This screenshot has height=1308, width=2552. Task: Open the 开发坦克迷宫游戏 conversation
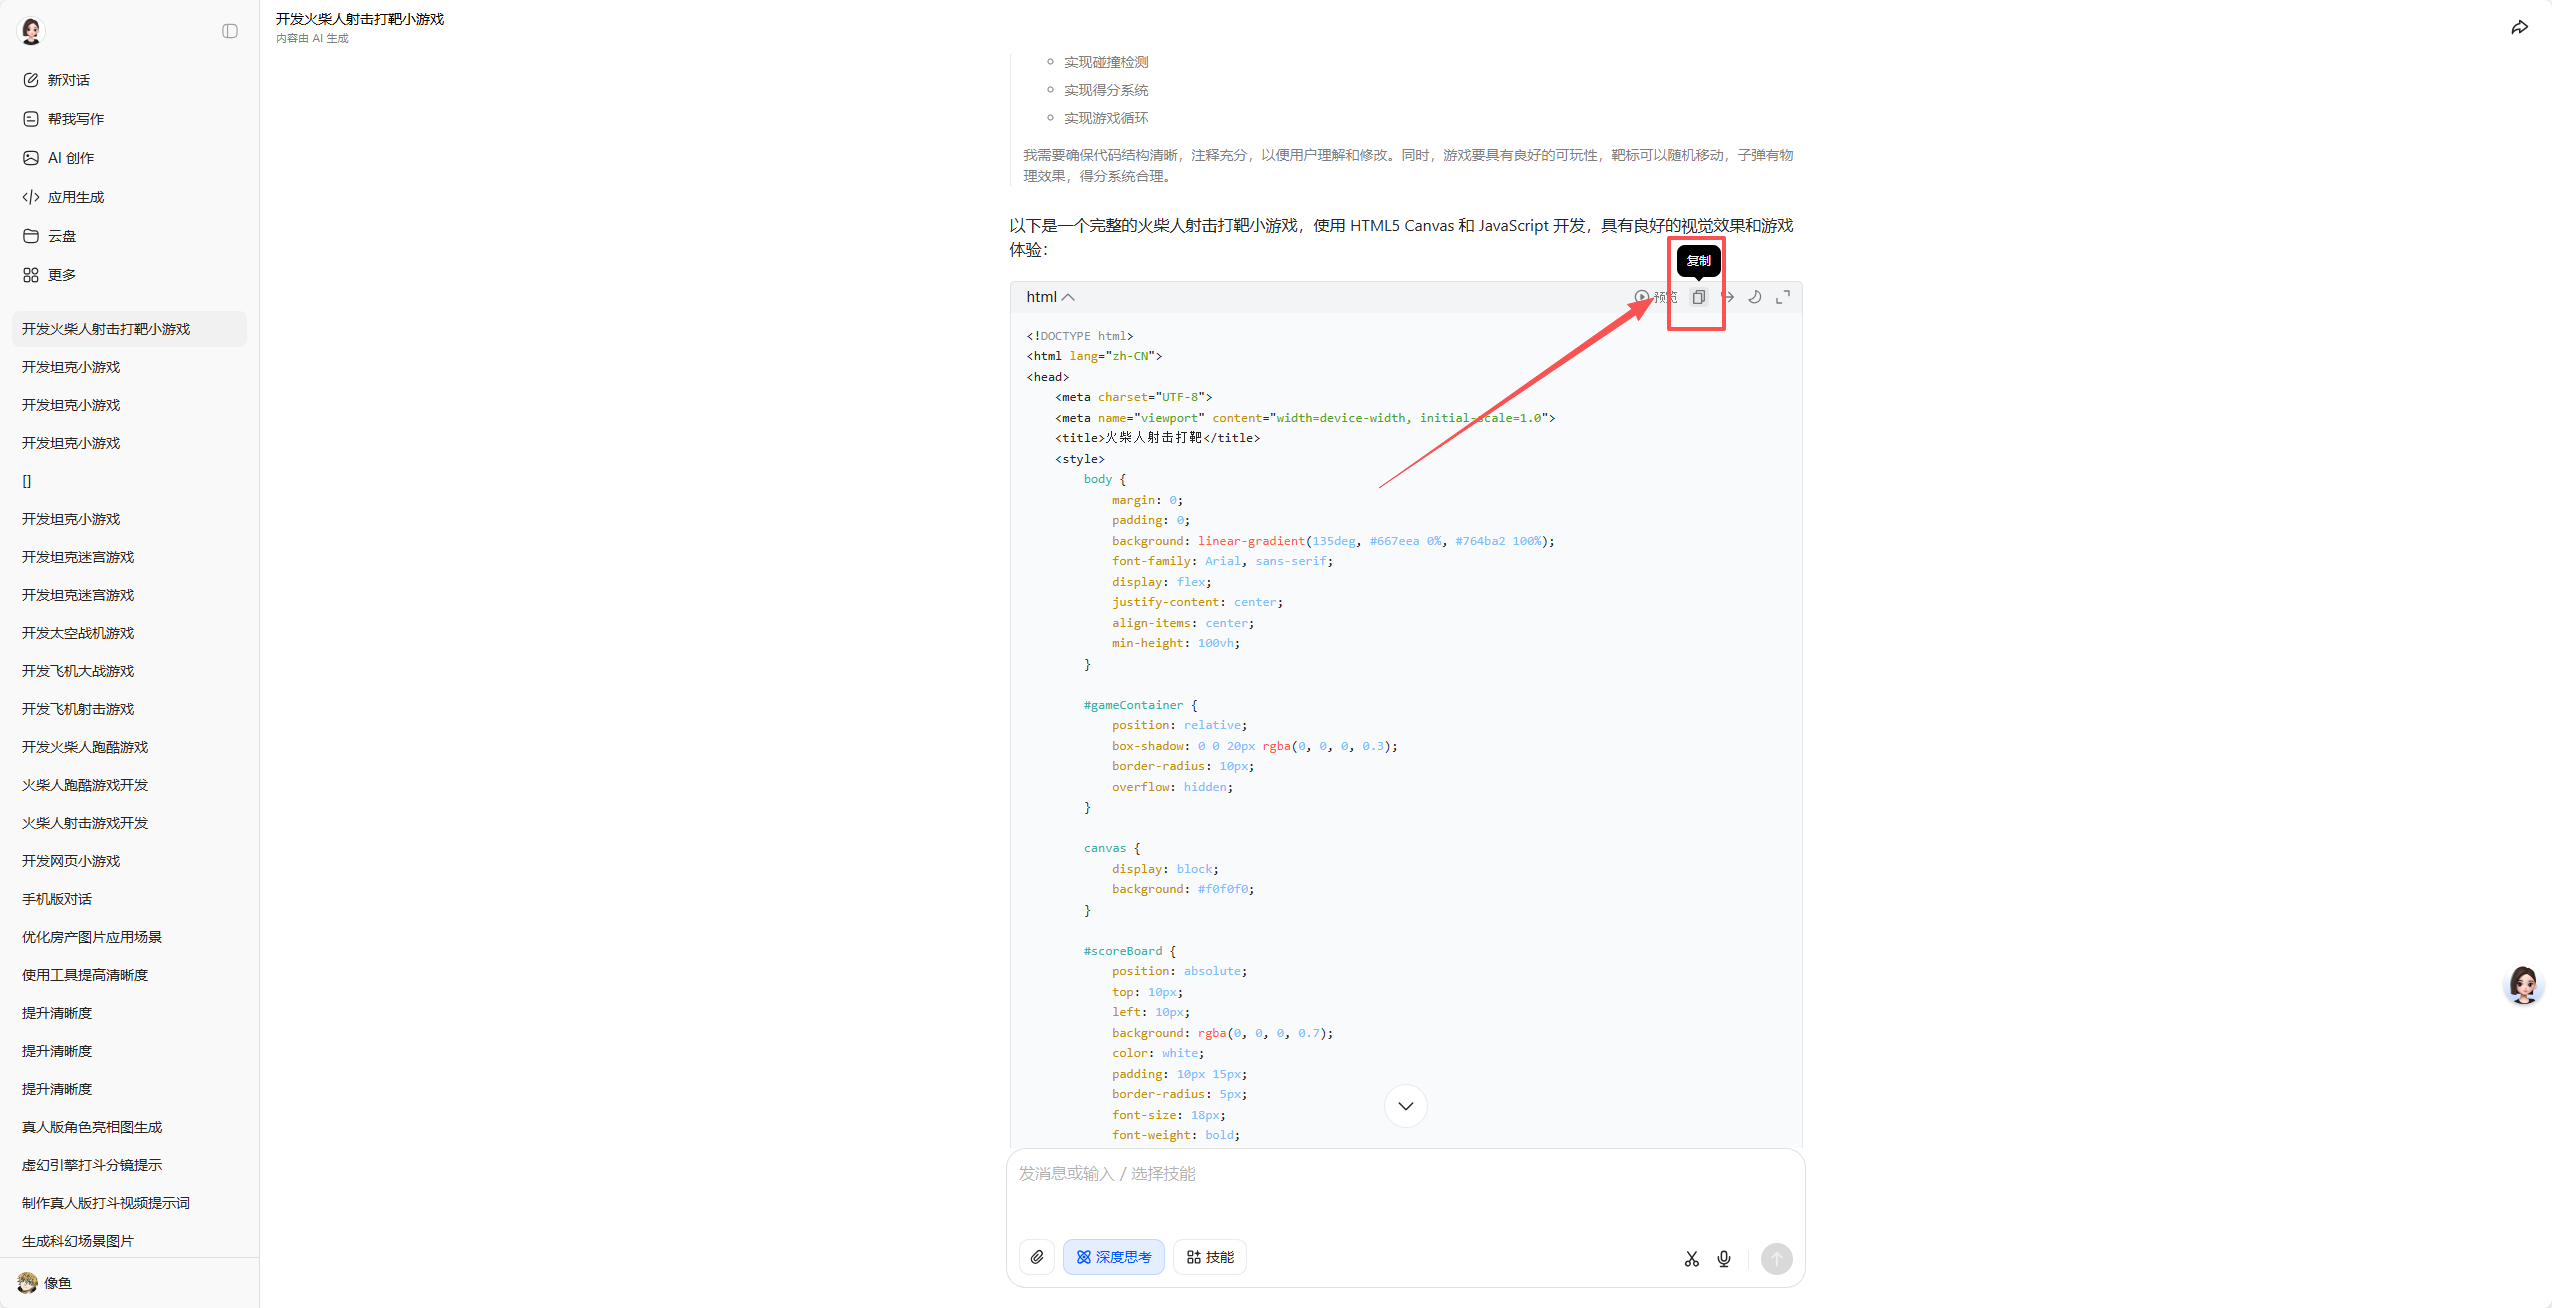coord(77,557)
